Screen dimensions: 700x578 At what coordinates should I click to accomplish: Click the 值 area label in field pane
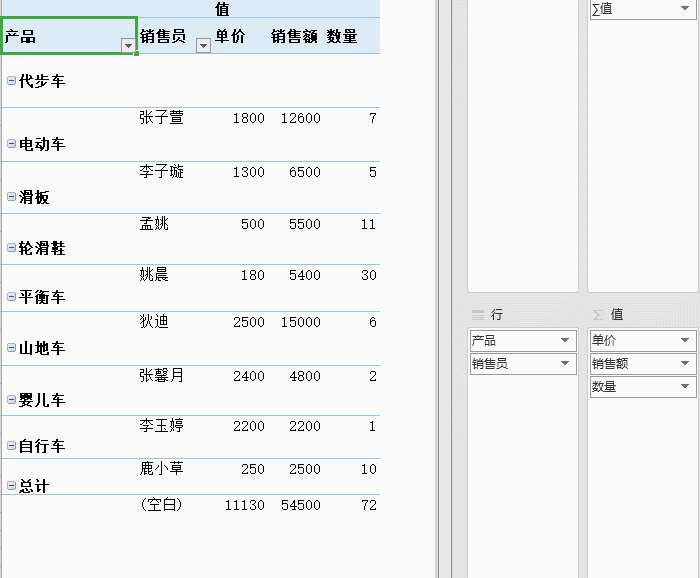click(617, 314)
